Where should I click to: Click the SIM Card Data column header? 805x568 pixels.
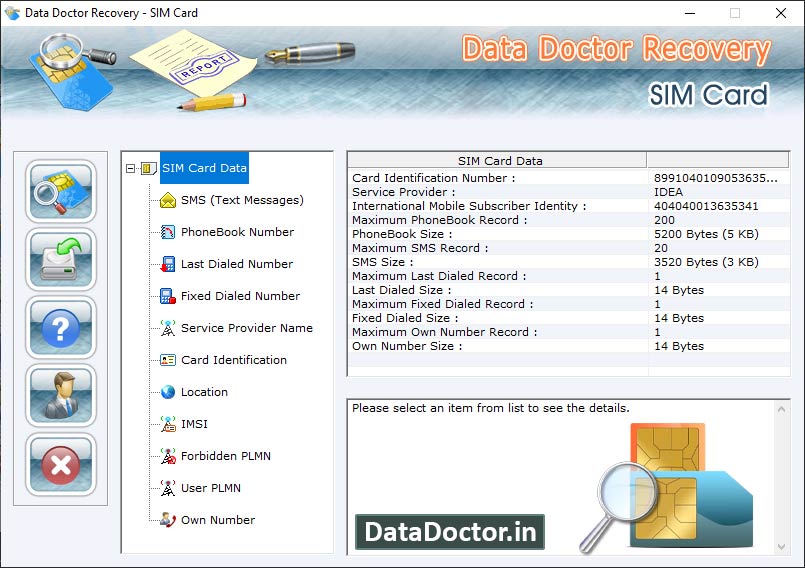tap(497, 161)
